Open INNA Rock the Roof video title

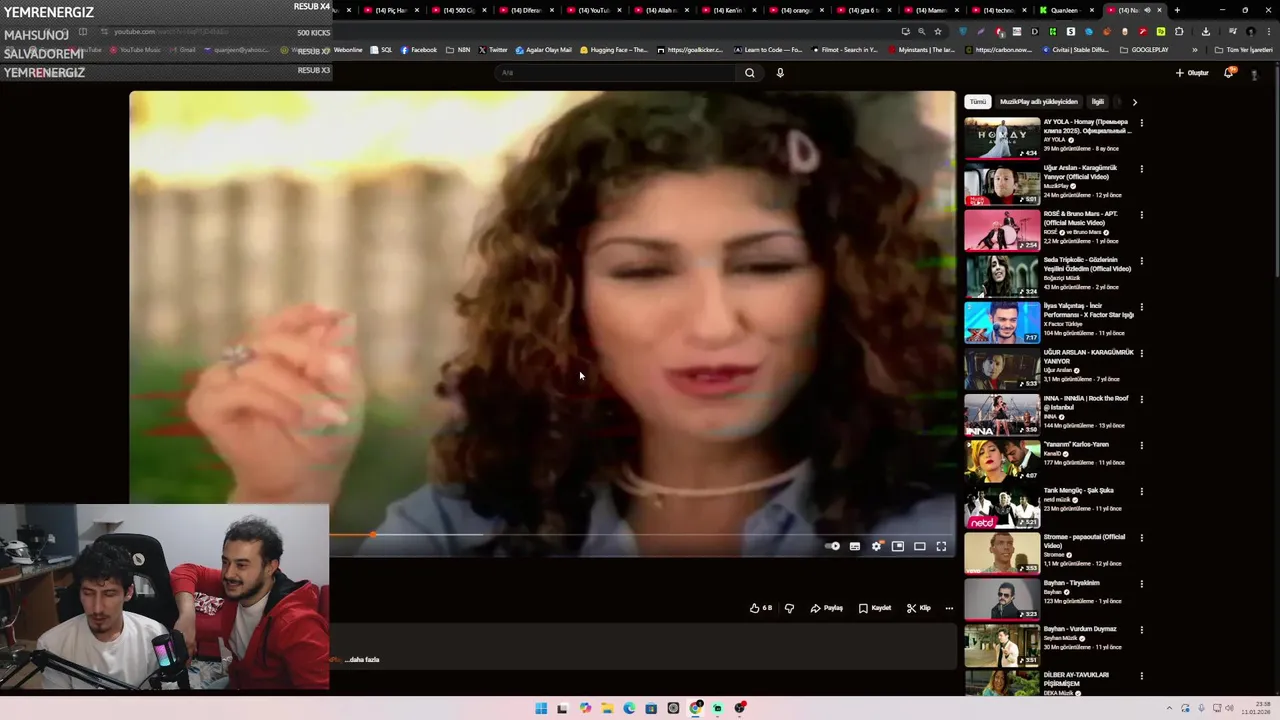(x=1086, y=402)
